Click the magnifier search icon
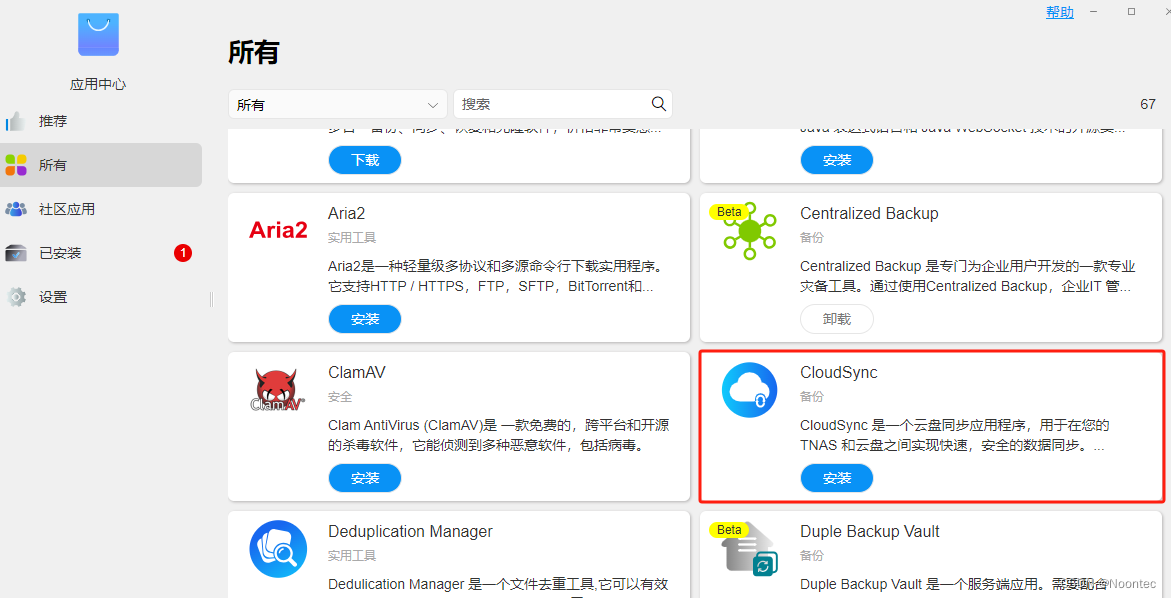Screen dimensions: 1171x598 click(658, 104)
